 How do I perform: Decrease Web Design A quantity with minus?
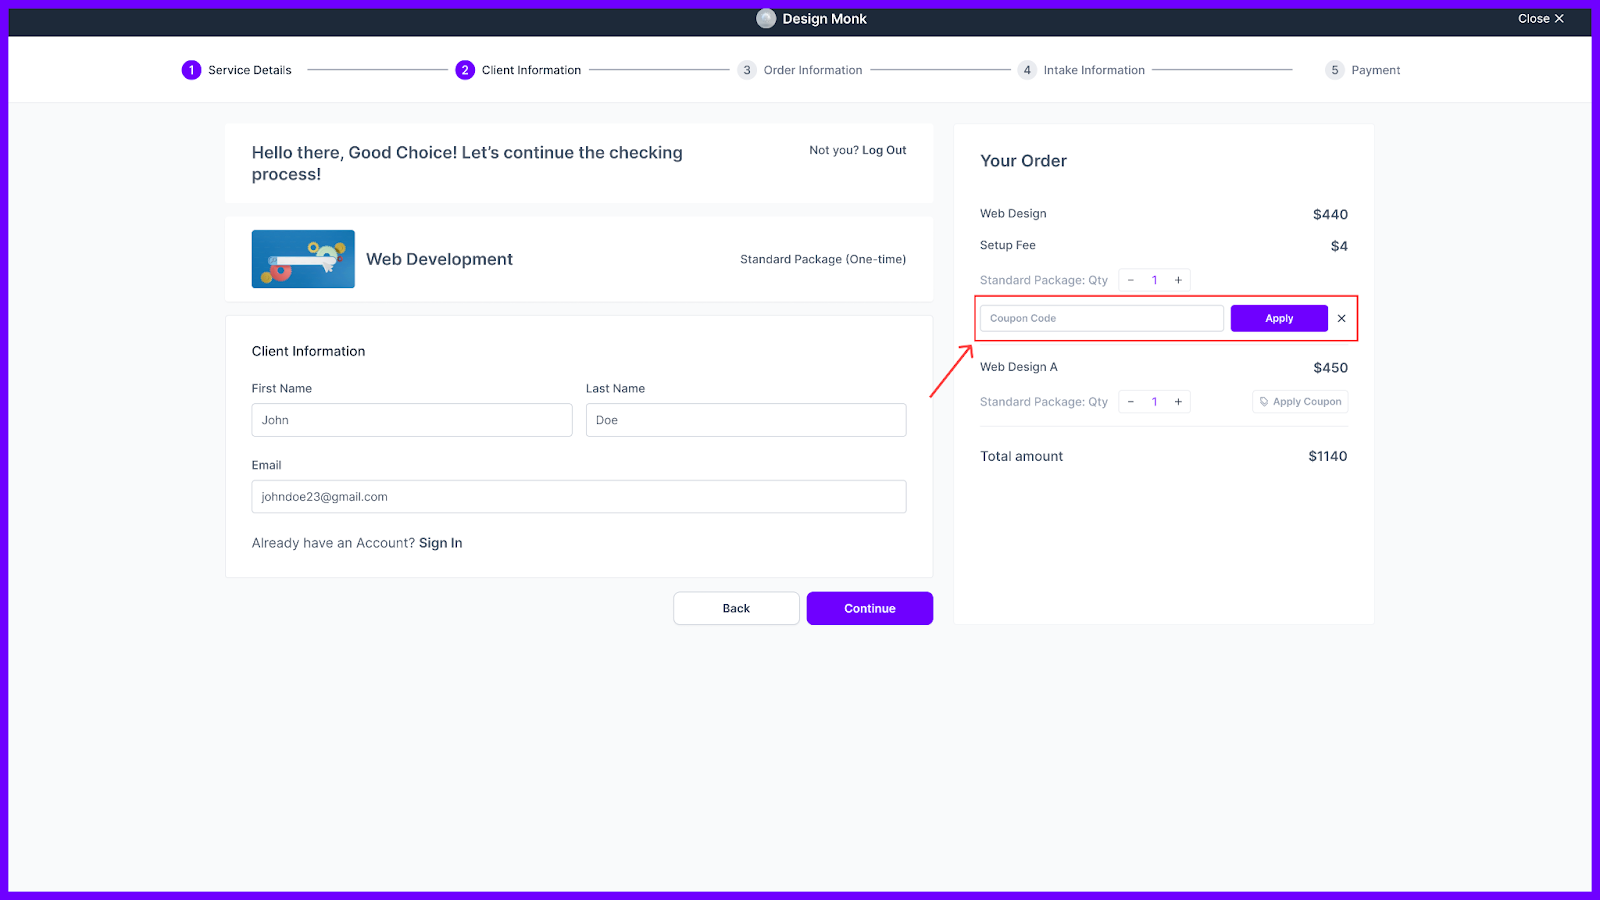[1131, 402]
